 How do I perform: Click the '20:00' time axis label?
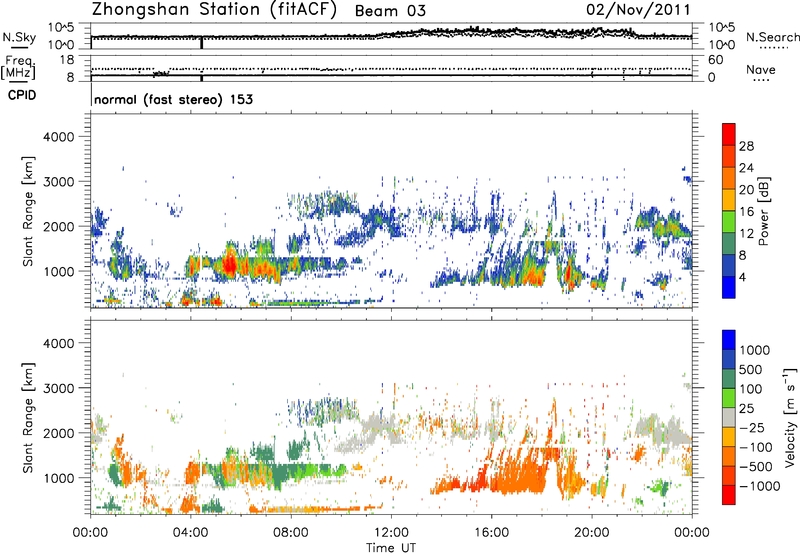tap(591, 533)
